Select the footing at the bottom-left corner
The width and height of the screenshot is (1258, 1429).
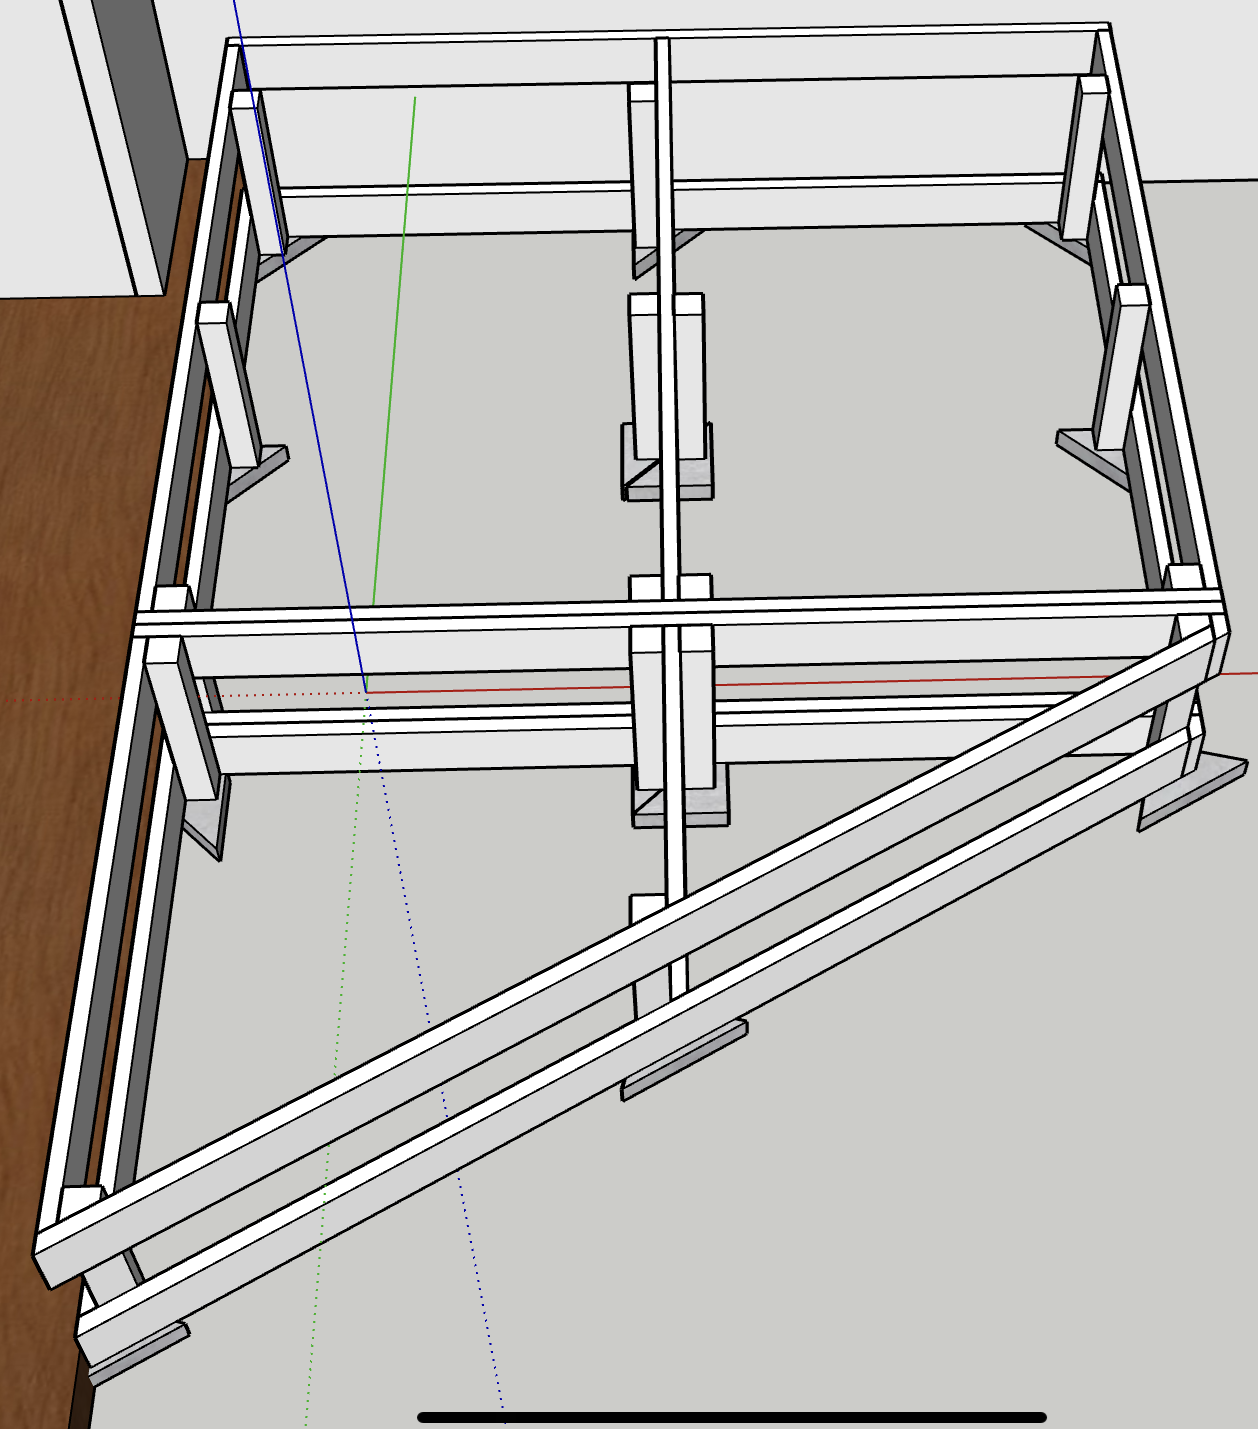140,1352
